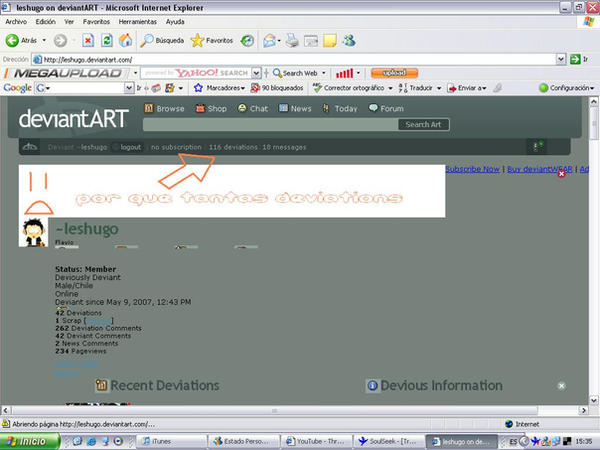
Task: Click the Search Art button
Action: click(x=424, y=124)
